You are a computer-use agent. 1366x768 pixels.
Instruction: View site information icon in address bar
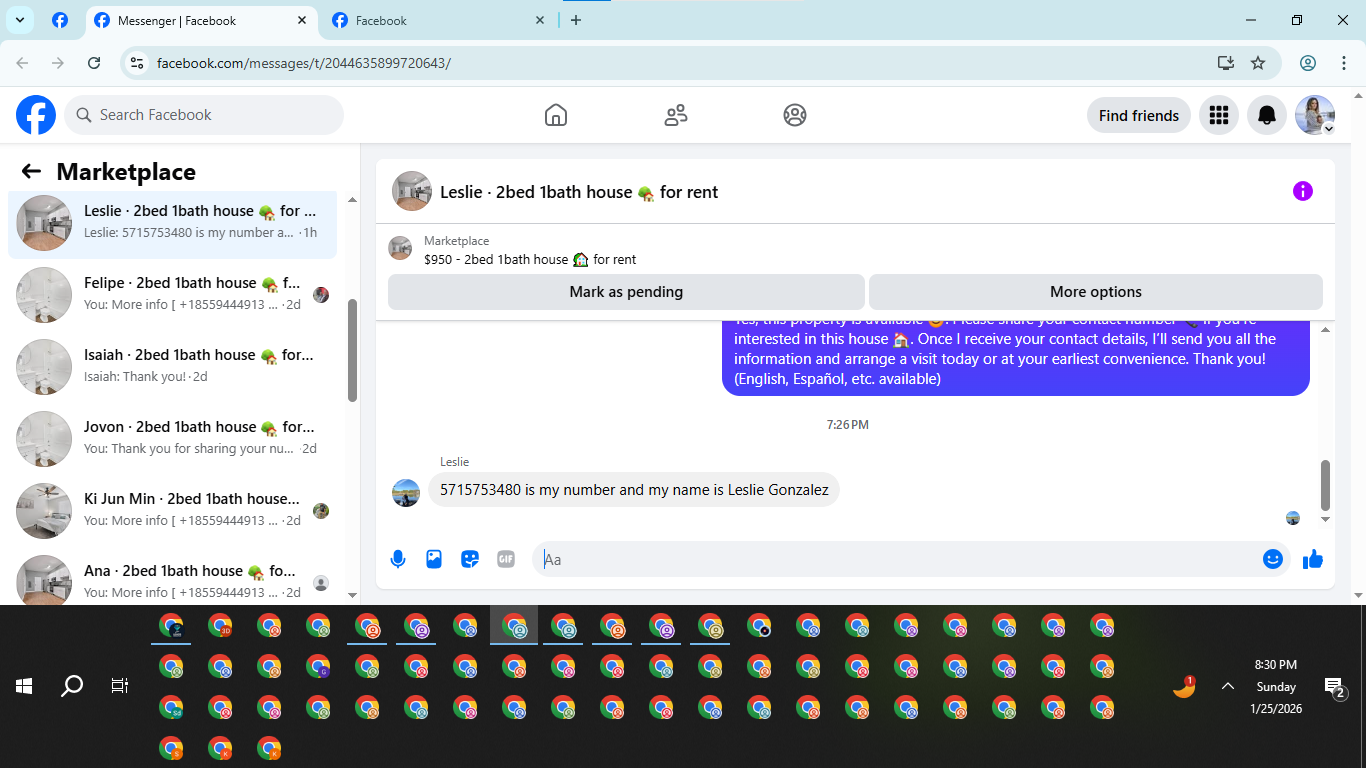tap(138, 63)
